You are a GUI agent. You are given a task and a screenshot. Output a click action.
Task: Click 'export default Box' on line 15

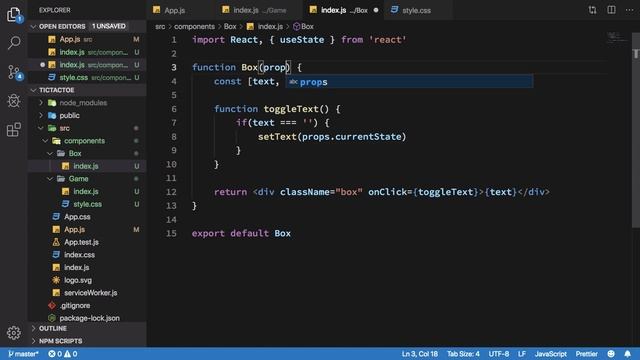pyautogui.click(x=241, y=233)
